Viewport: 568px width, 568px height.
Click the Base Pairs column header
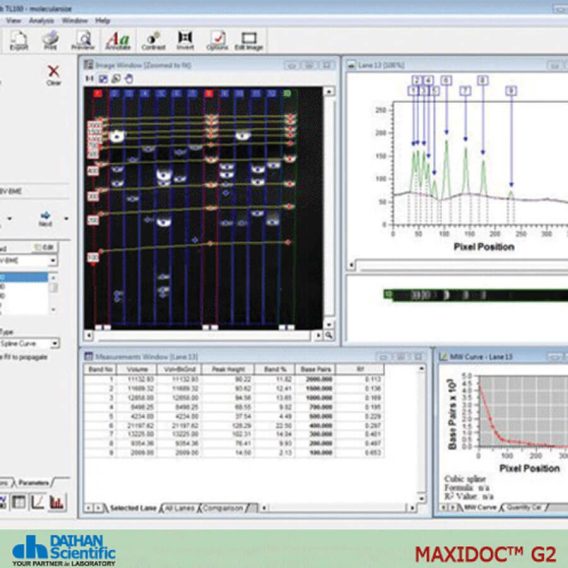tap(316, 369)
